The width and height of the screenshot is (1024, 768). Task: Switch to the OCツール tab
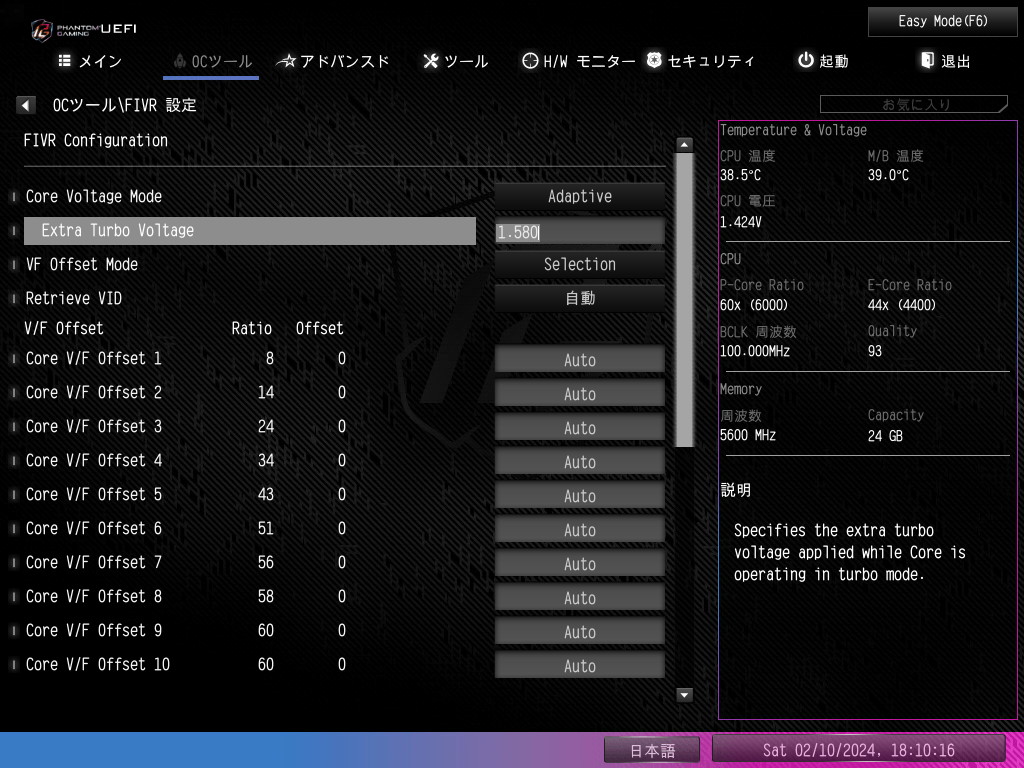coord(212,61)
